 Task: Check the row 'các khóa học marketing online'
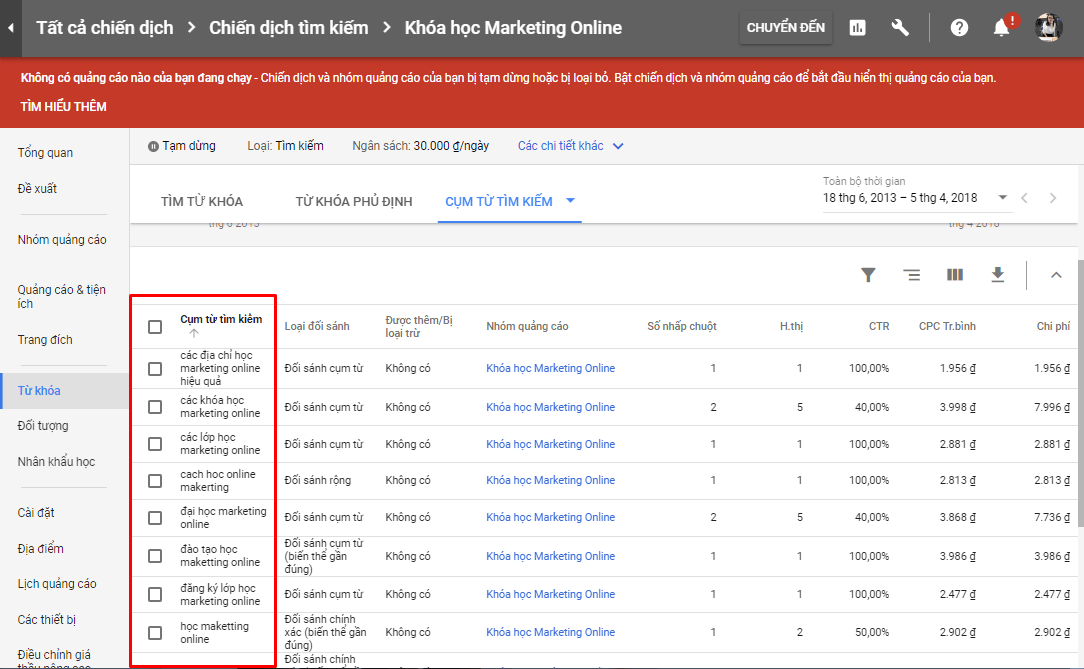154,406
